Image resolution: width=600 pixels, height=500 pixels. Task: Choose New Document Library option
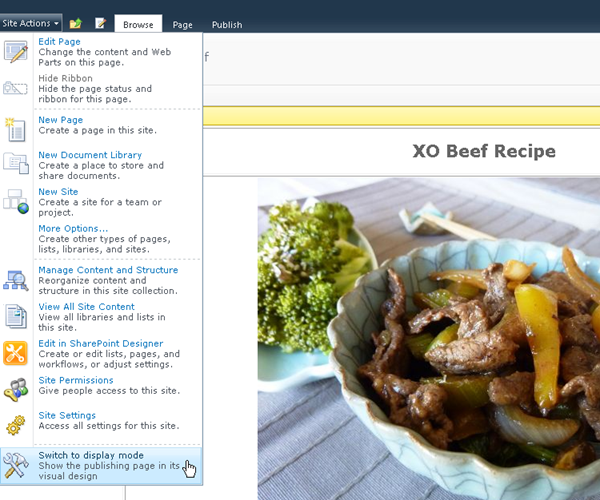click(101, 165)
